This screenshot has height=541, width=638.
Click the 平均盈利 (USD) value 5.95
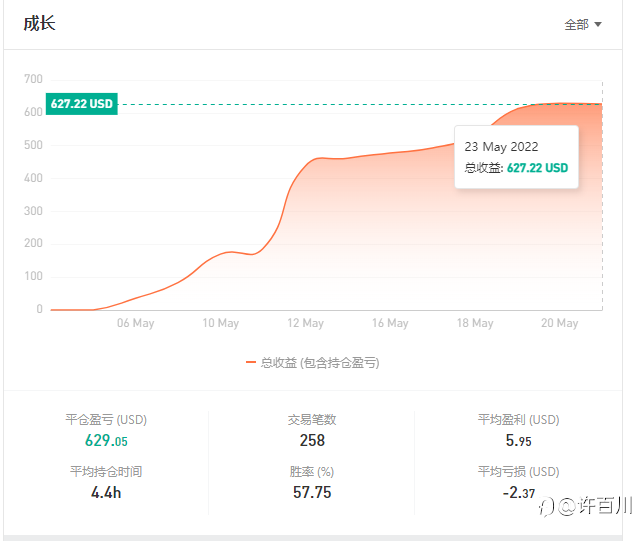tap(518, 440)
